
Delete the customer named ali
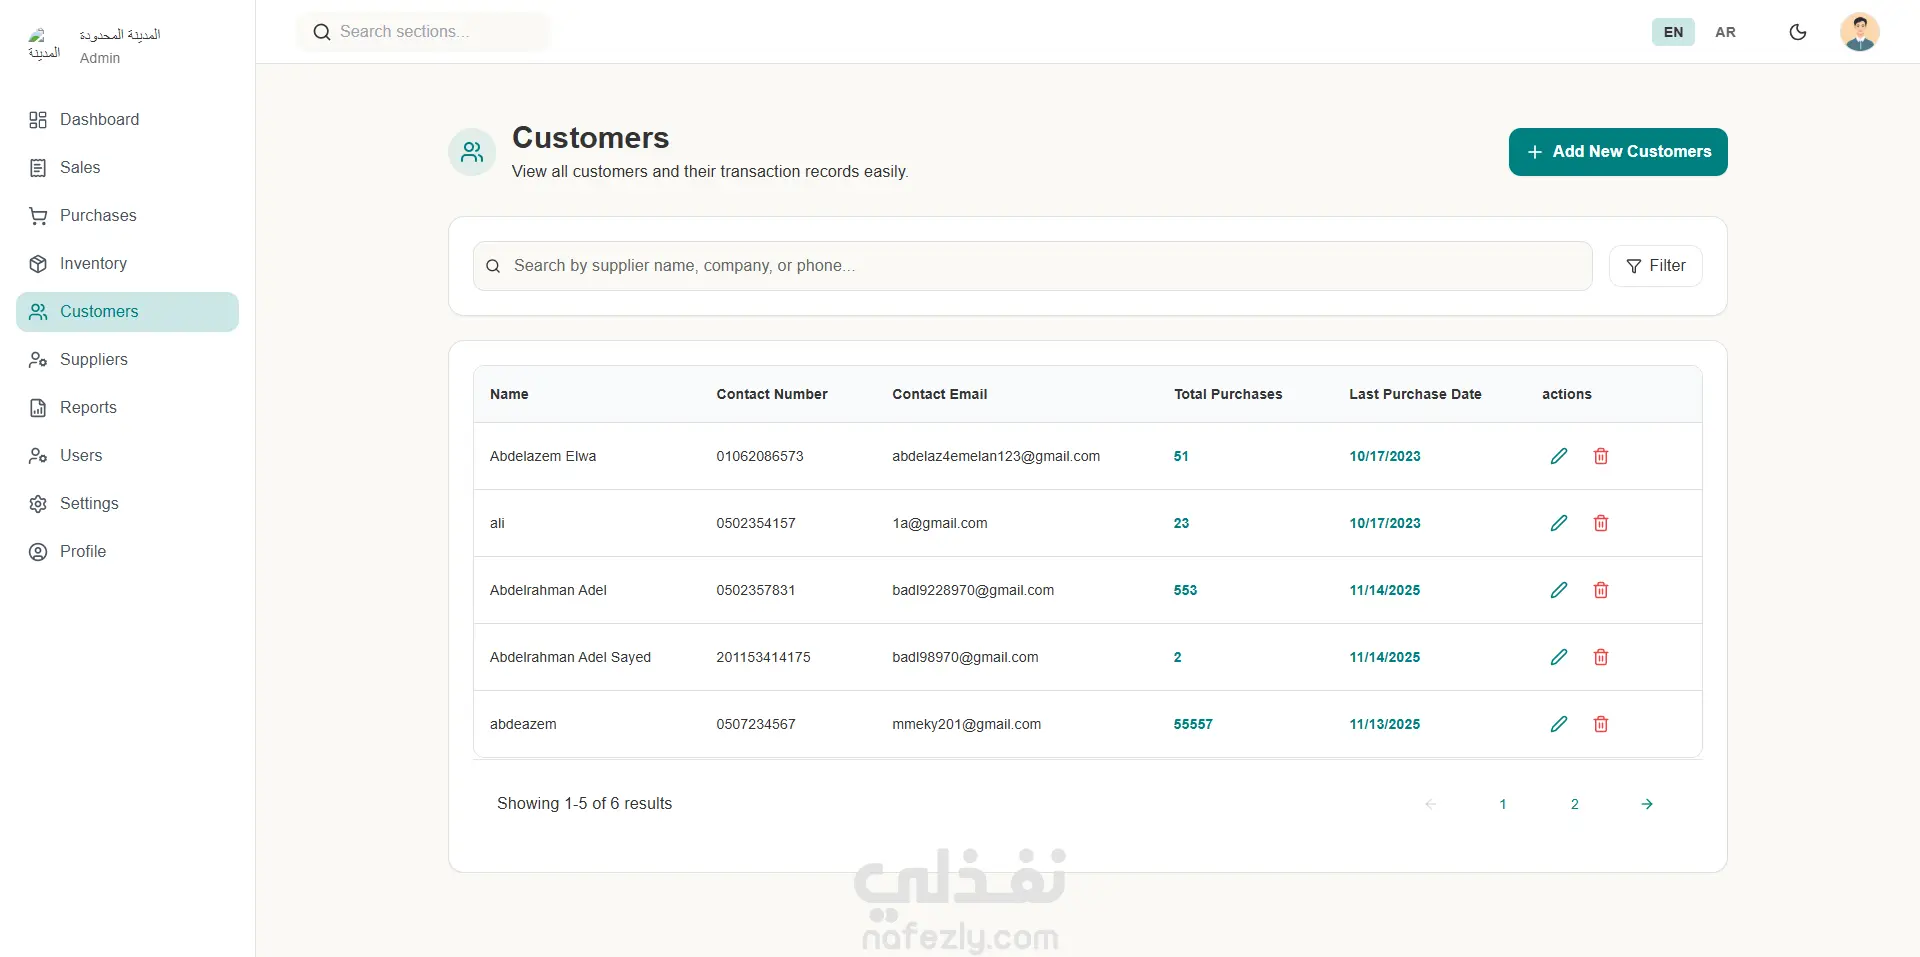tap(1600, 523)
